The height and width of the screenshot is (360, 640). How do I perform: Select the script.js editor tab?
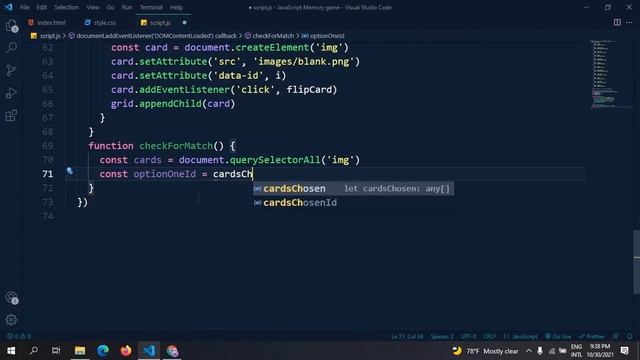(x=160, y=22)
